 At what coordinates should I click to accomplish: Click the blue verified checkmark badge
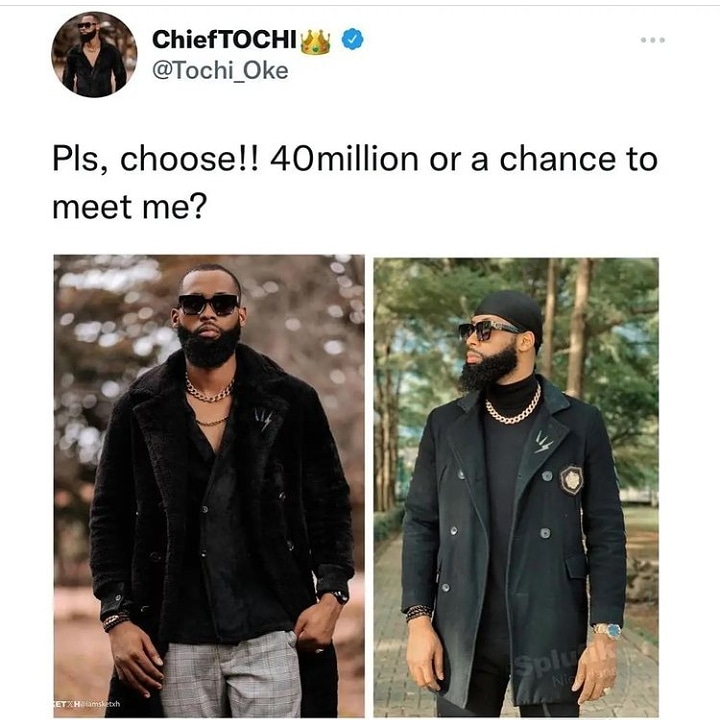coord(352,39)
